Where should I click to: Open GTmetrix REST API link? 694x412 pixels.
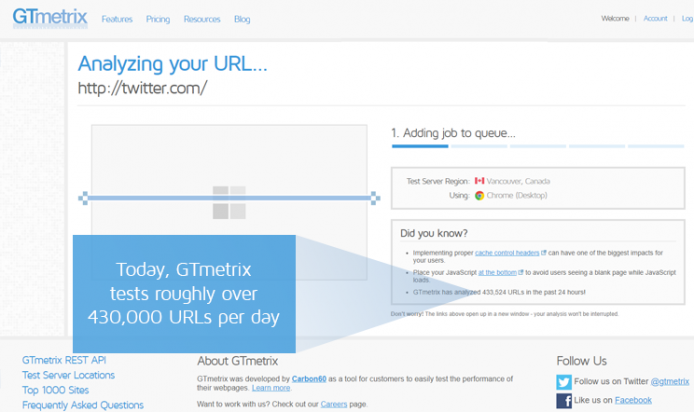click(64, 360)
